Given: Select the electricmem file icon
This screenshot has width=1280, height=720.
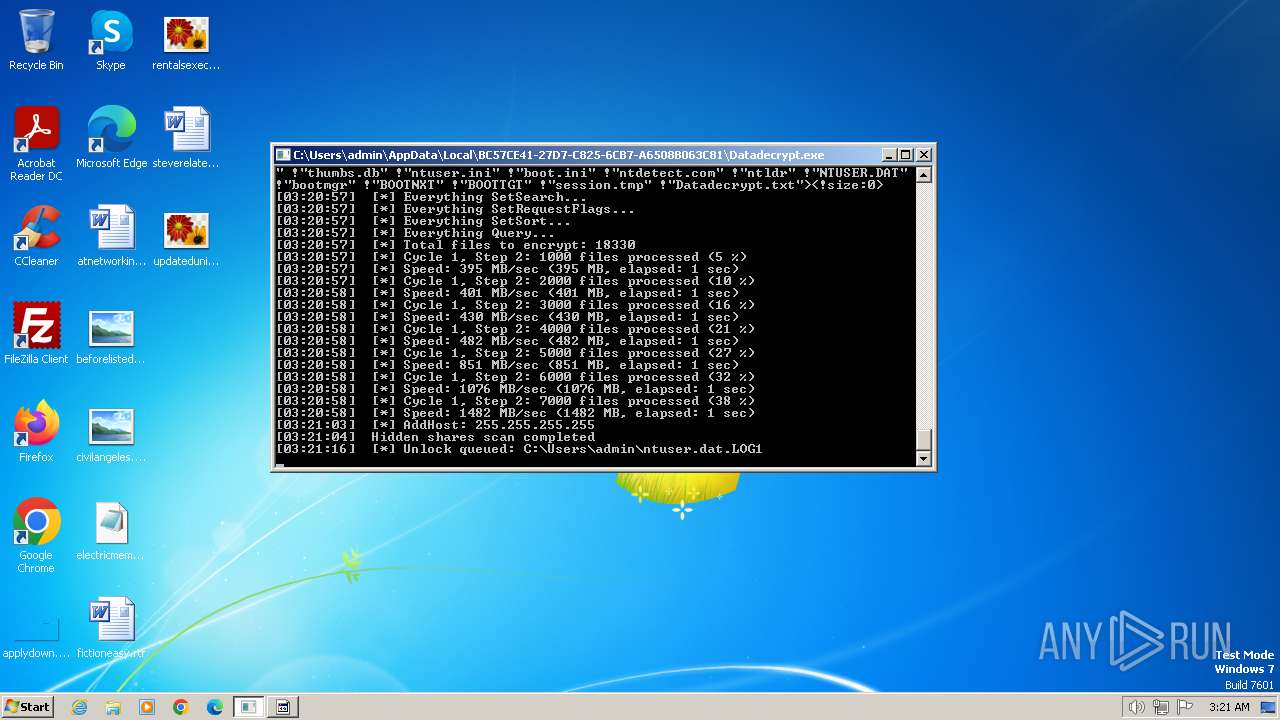Looking at the screenshot, I should tap(111, 530).
